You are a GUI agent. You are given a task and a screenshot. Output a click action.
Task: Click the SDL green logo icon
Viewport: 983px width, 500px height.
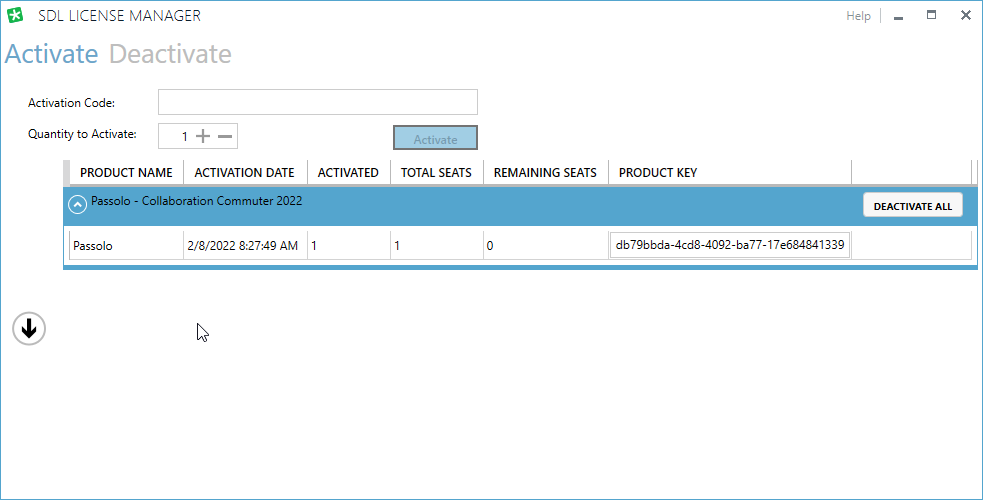pyautogui.click(x=15, y=15)
